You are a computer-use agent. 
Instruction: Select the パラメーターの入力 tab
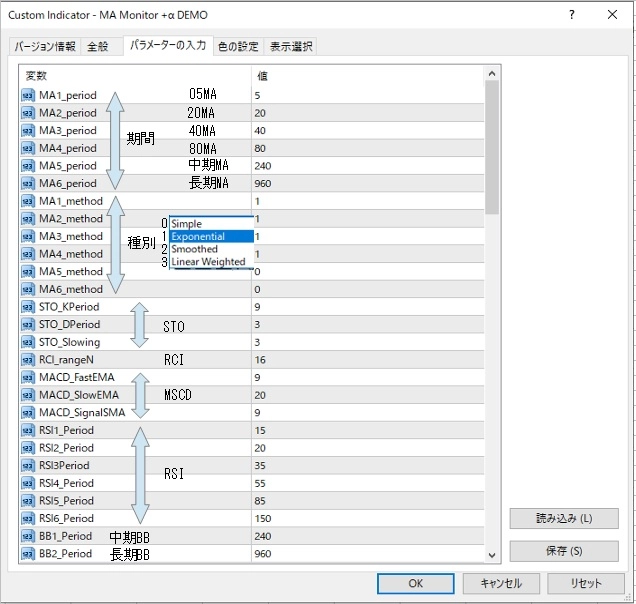coord(168,45)
